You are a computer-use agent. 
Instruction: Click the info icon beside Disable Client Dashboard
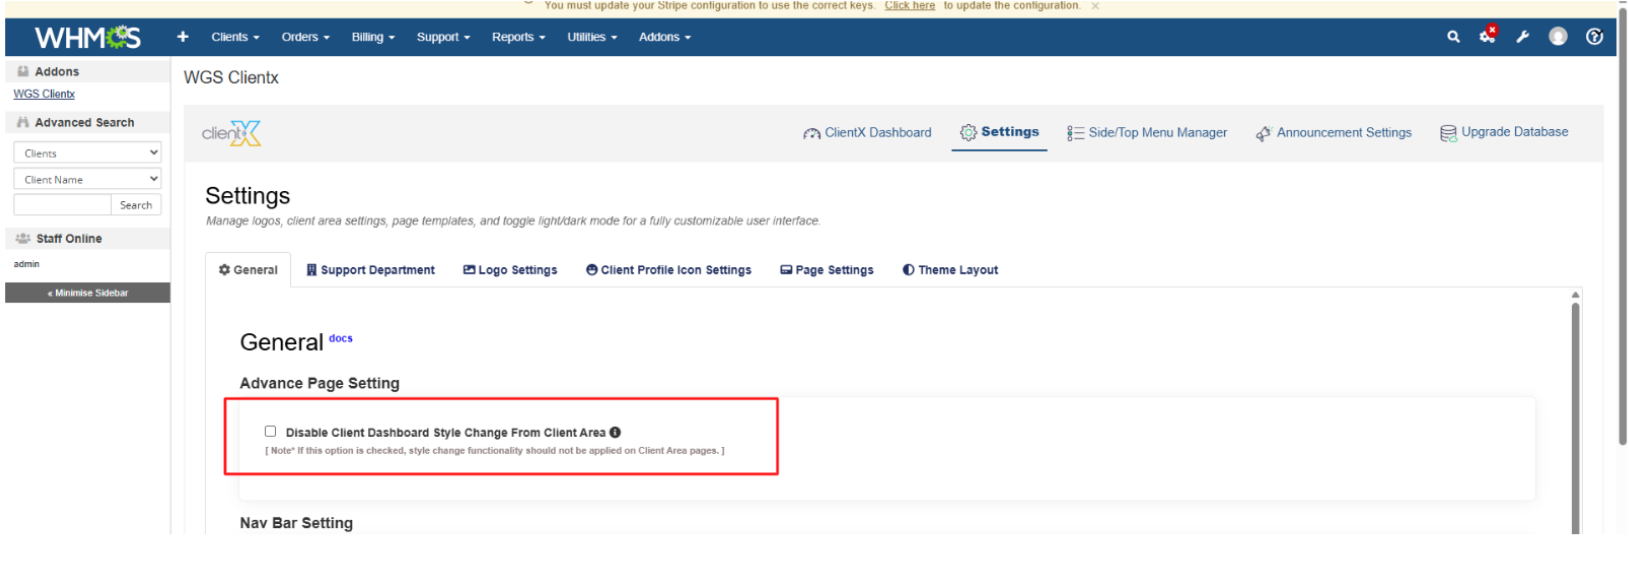coord(615,433)
